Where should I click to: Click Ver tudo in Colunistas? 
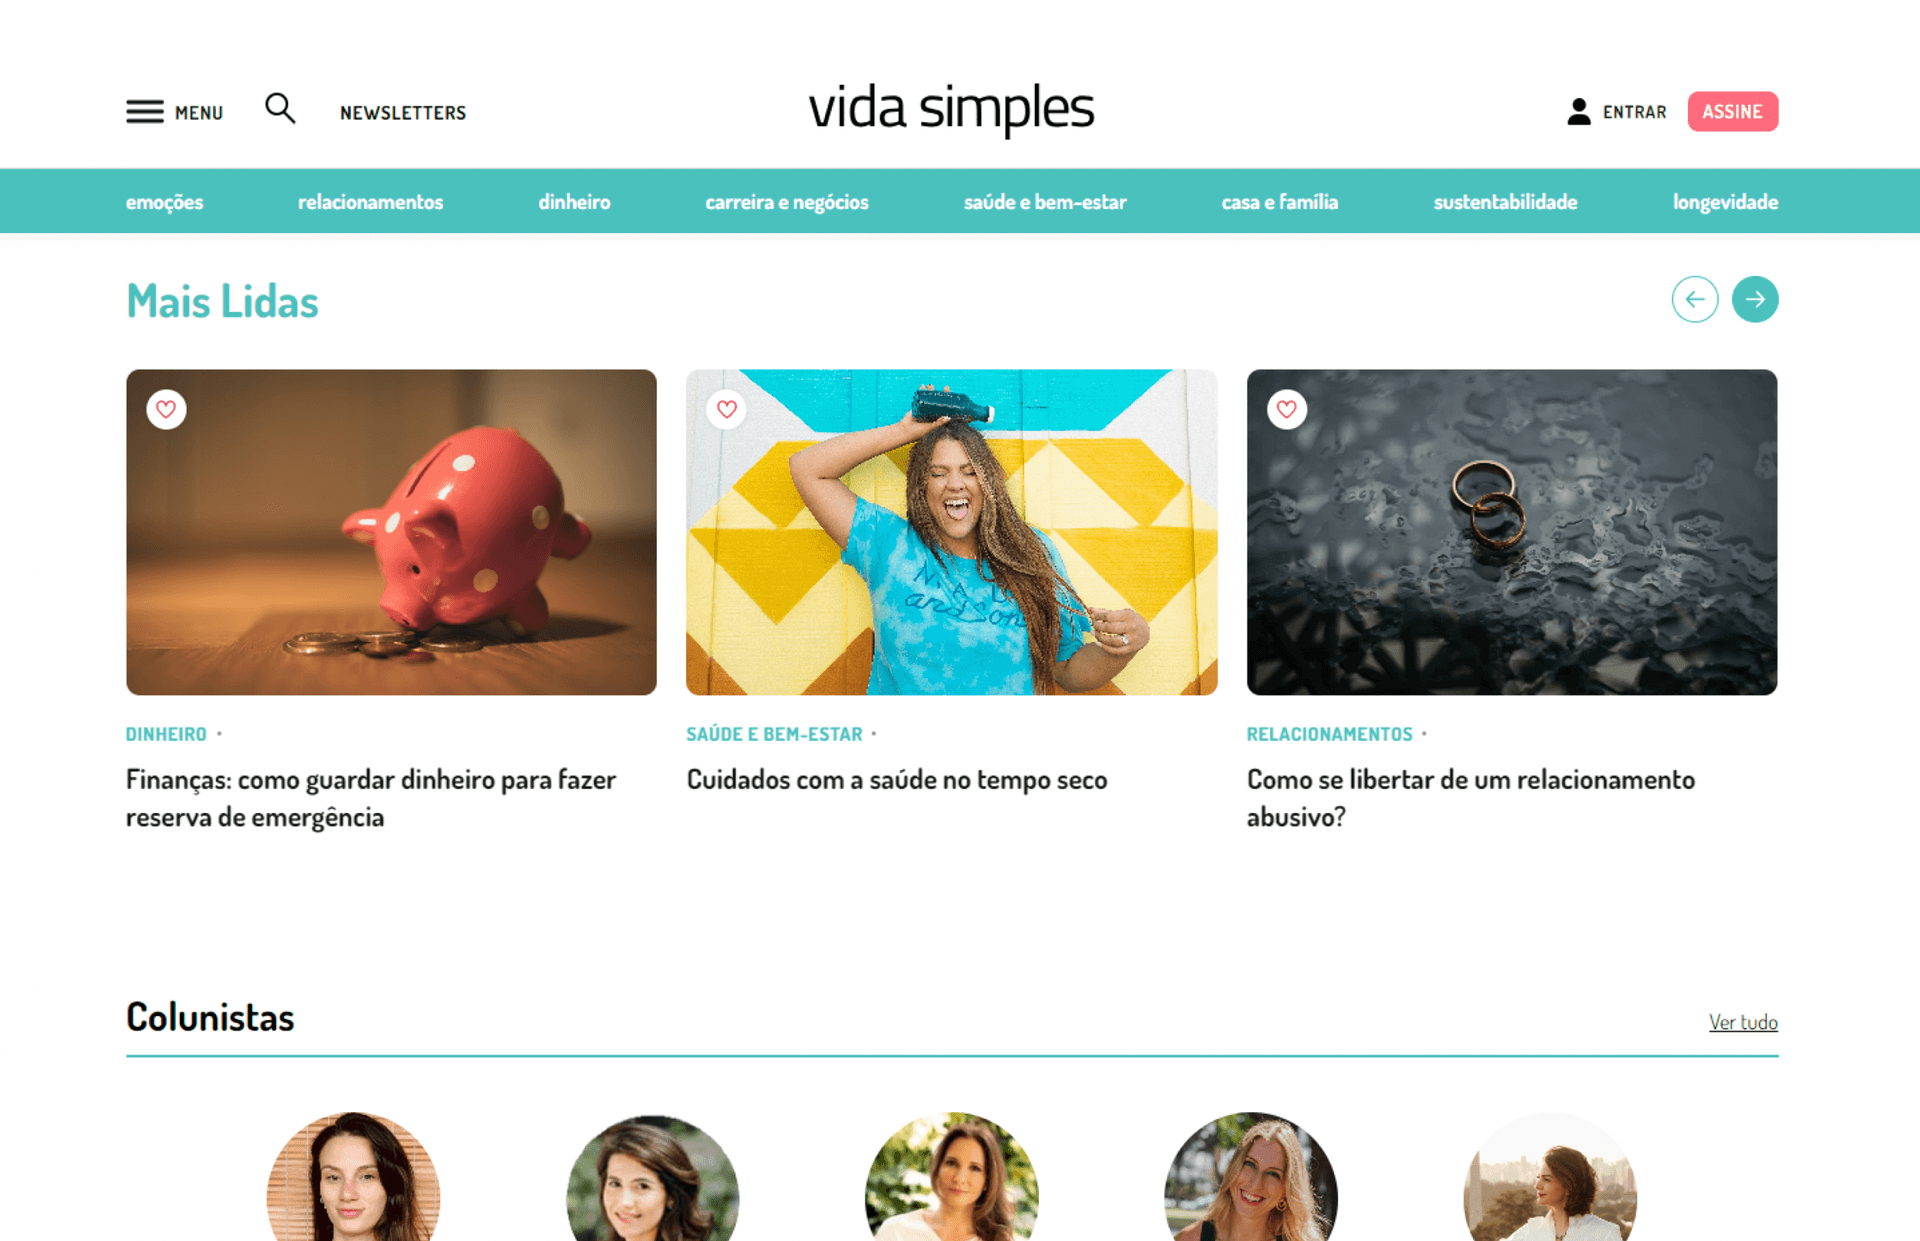pyautogui.click(x=1742, y=1022)
